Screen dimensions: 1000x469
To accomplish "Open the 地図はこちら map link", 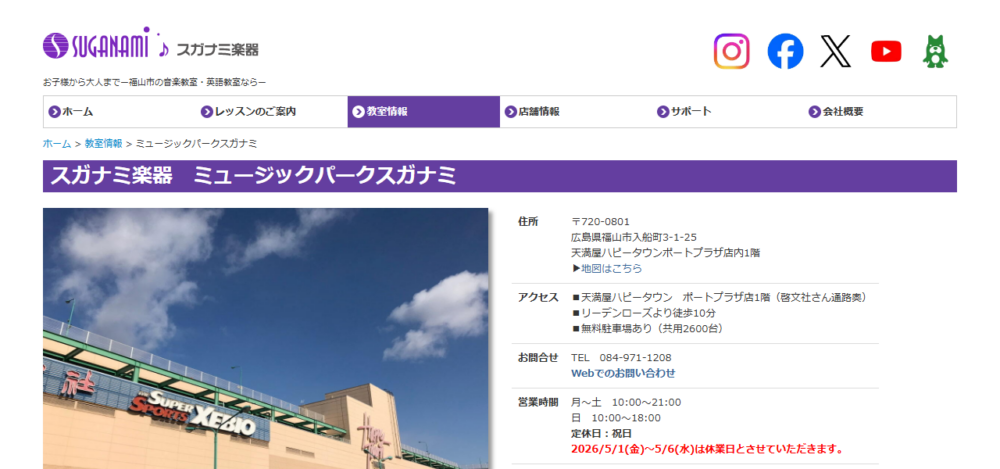I will (612, 269).
